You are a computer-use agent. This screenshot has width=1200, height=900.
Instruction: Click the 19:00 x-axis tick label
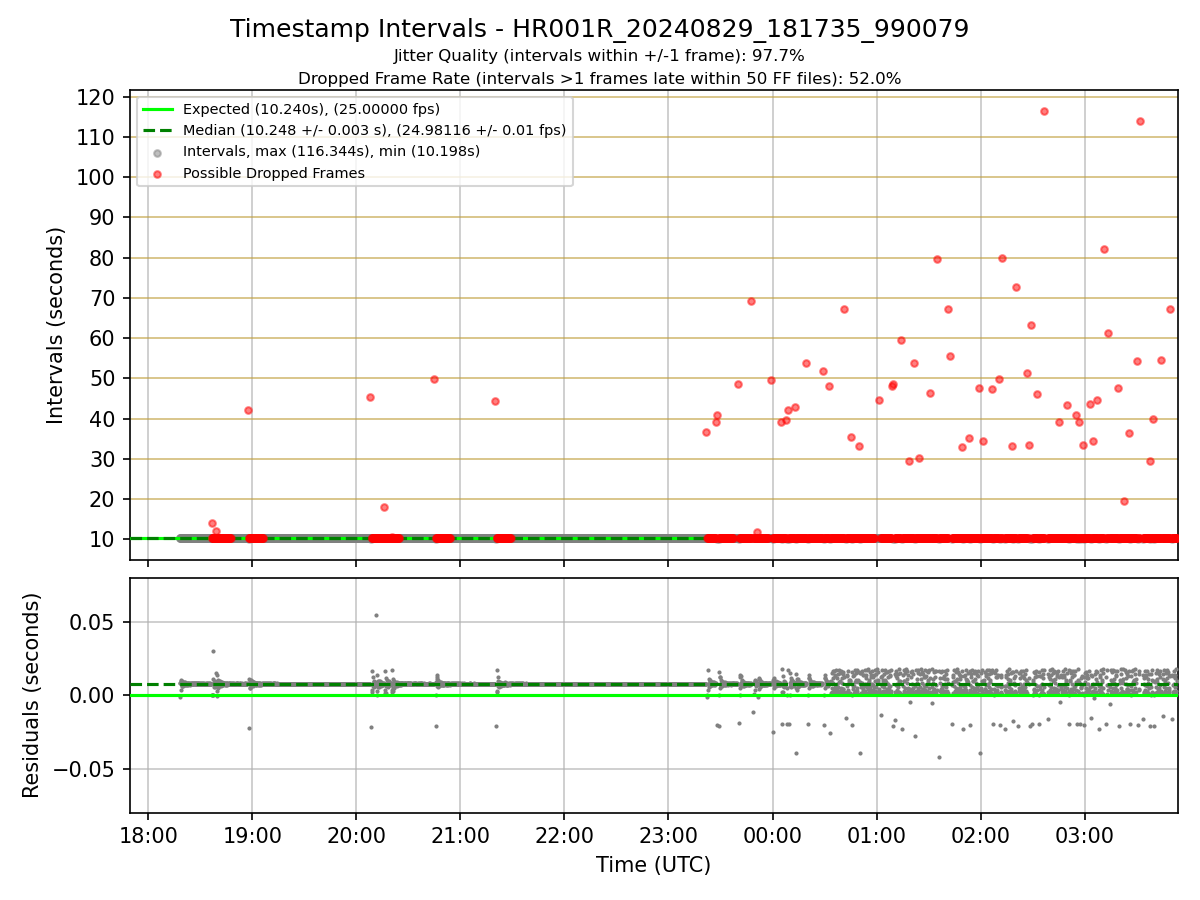[252, 833]
